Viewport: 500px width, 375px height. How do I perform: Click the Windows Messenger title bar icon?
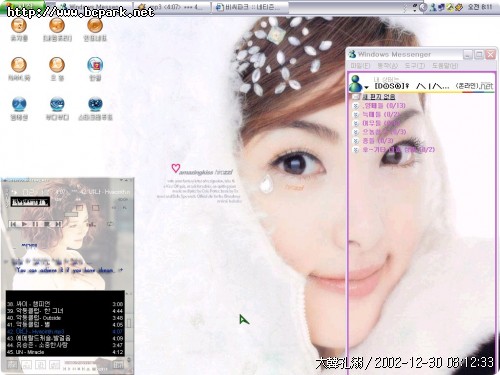point(352,54)
